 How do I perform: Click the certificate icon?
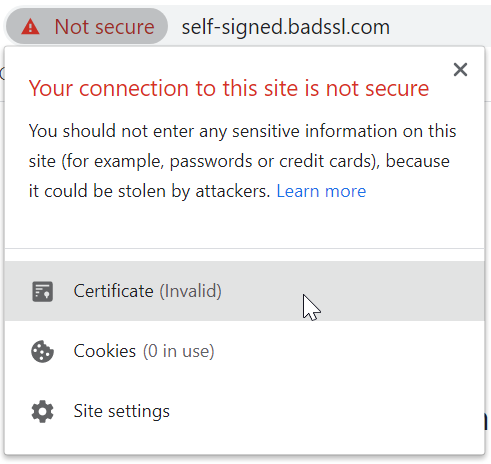(42, 291)
